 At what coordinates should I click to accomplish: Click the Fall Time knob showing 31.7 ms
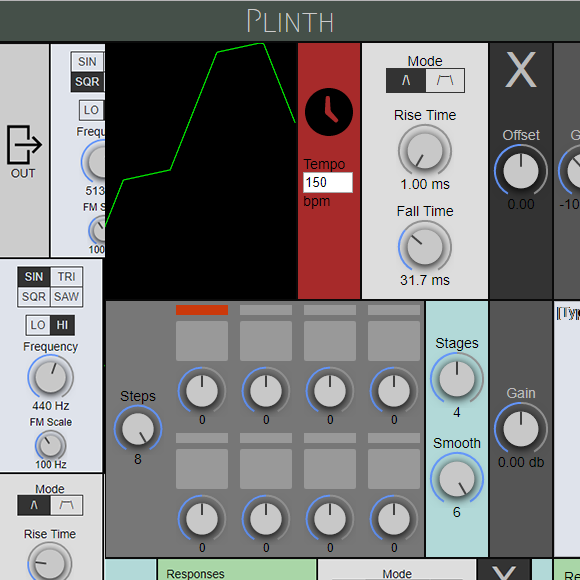425,247
